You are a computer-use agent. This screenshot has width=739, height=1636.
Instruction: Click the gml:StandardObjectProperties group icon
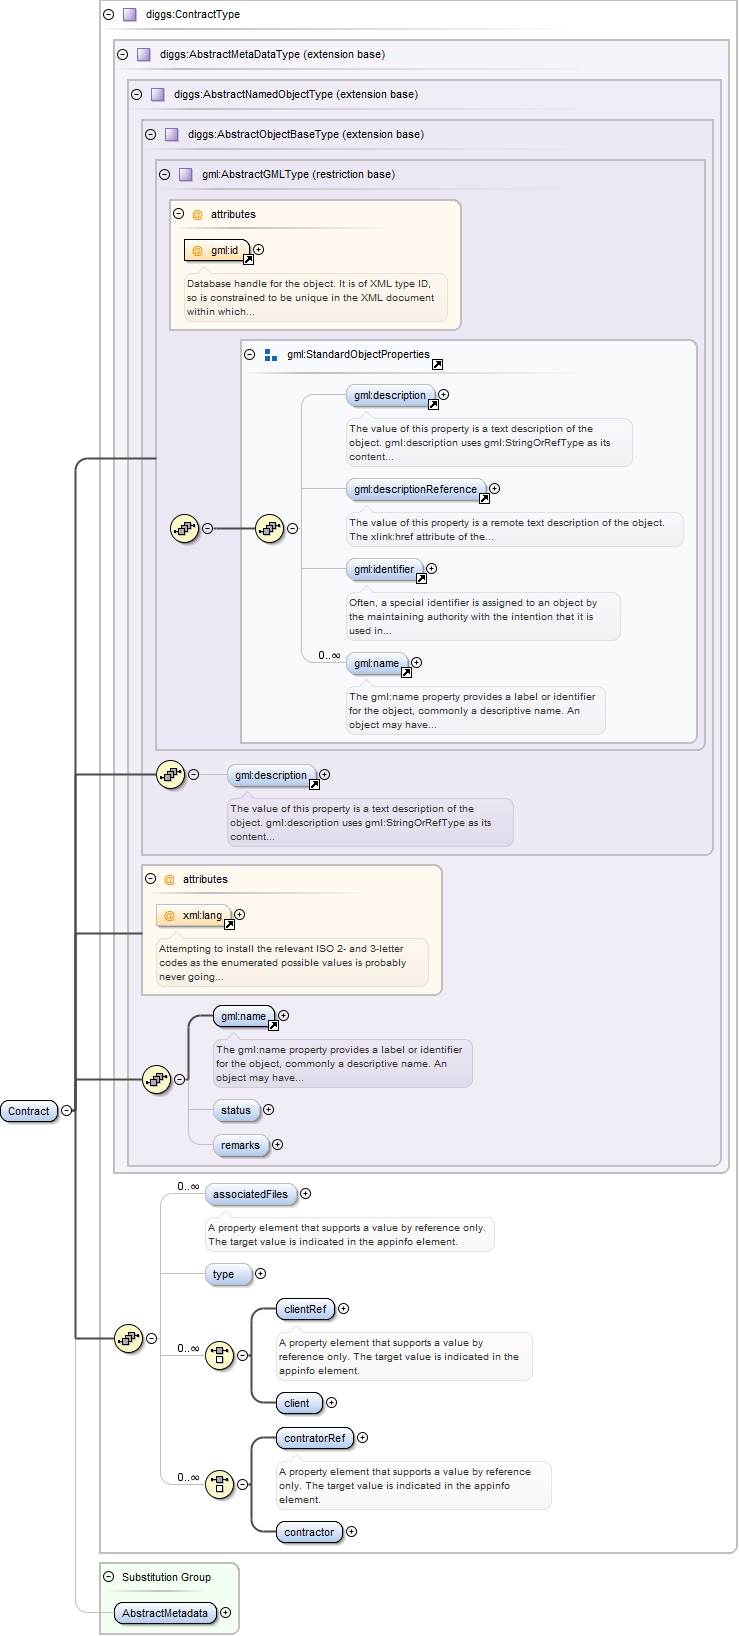[x=271, y=355]
